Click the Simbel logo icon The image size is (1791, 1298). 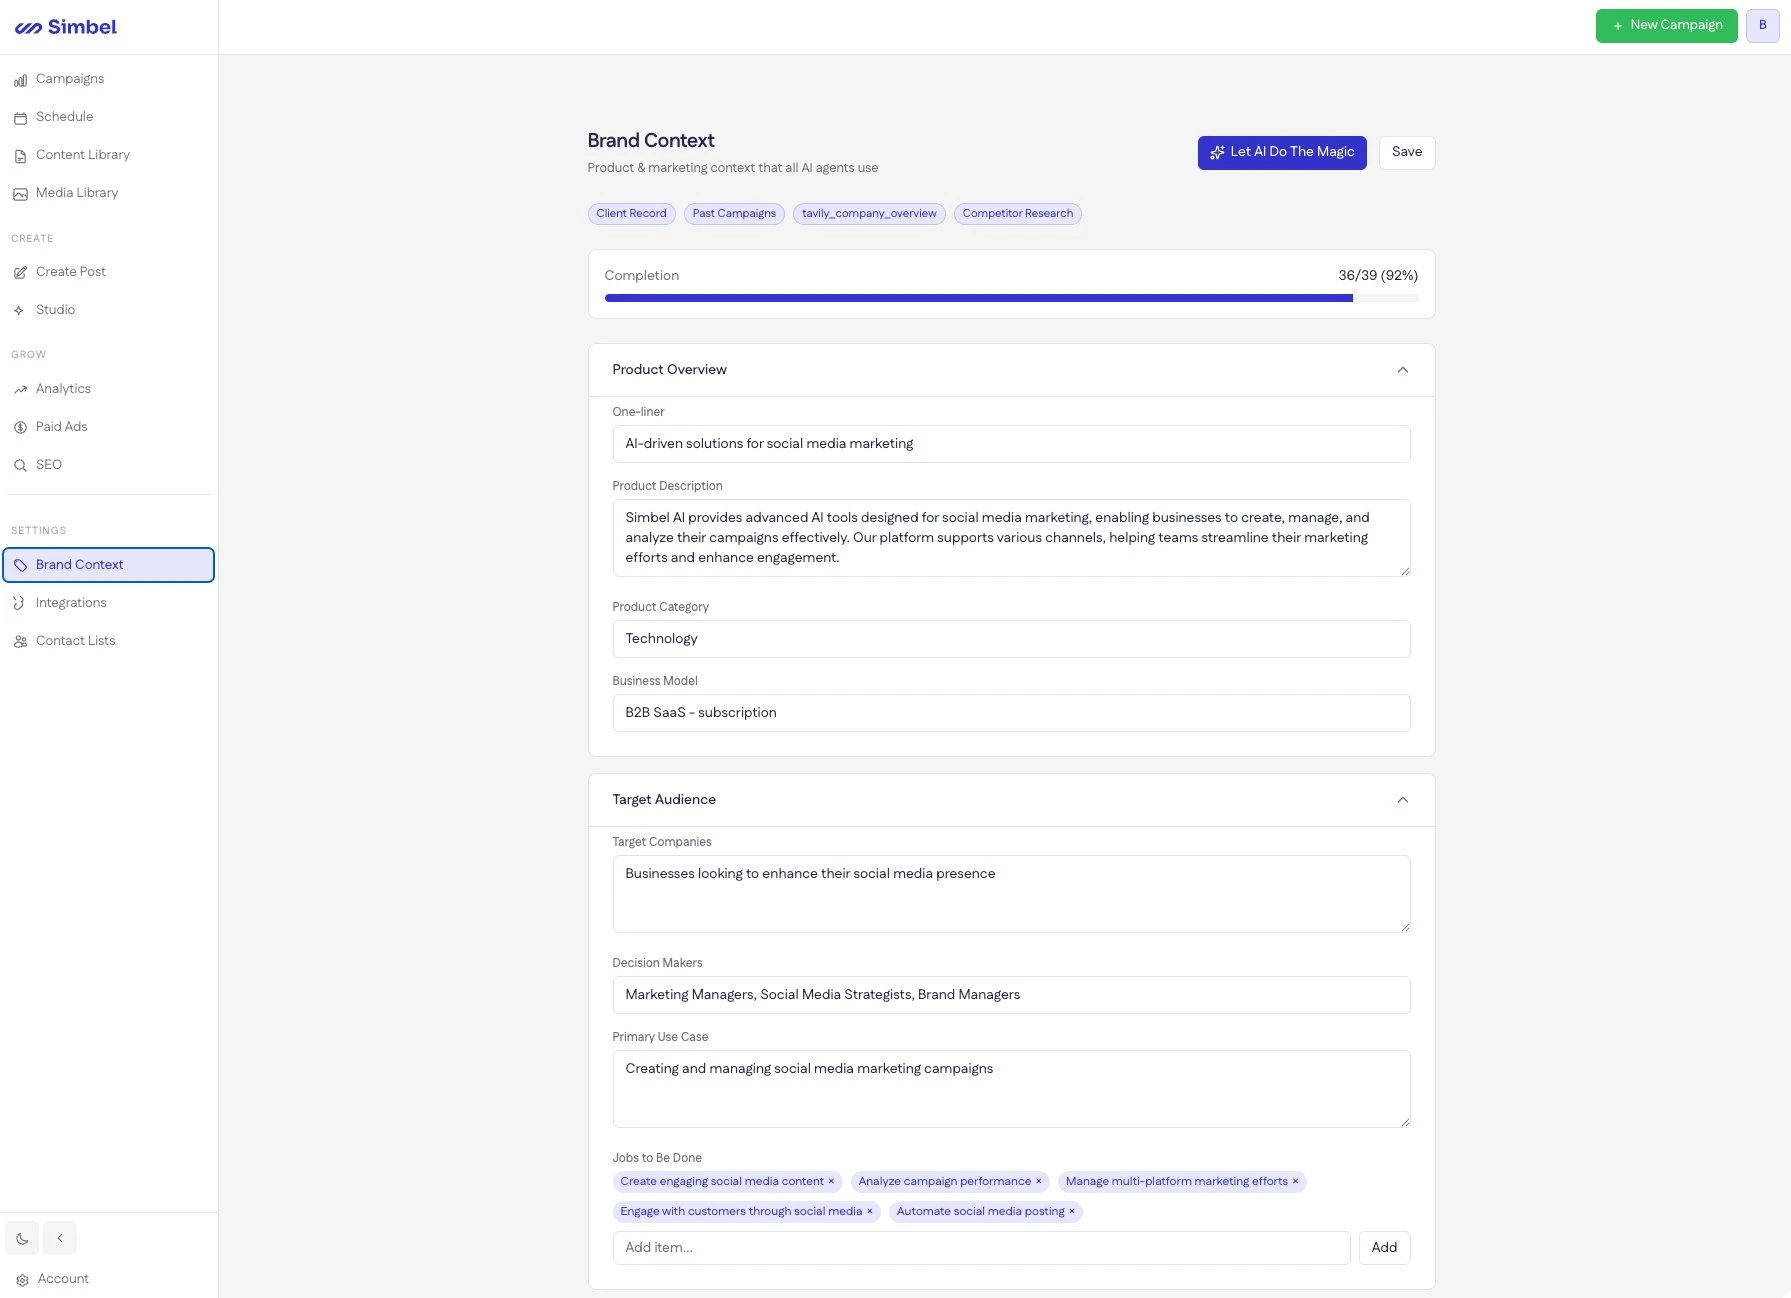tap(28, 28)
